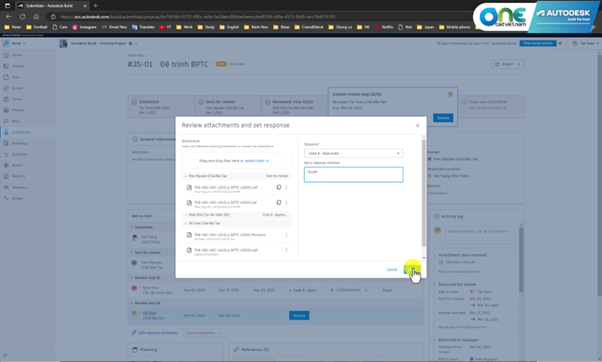Collapse the Tai Tuan attachments group

pyautogui.click(x=186, y=223)
